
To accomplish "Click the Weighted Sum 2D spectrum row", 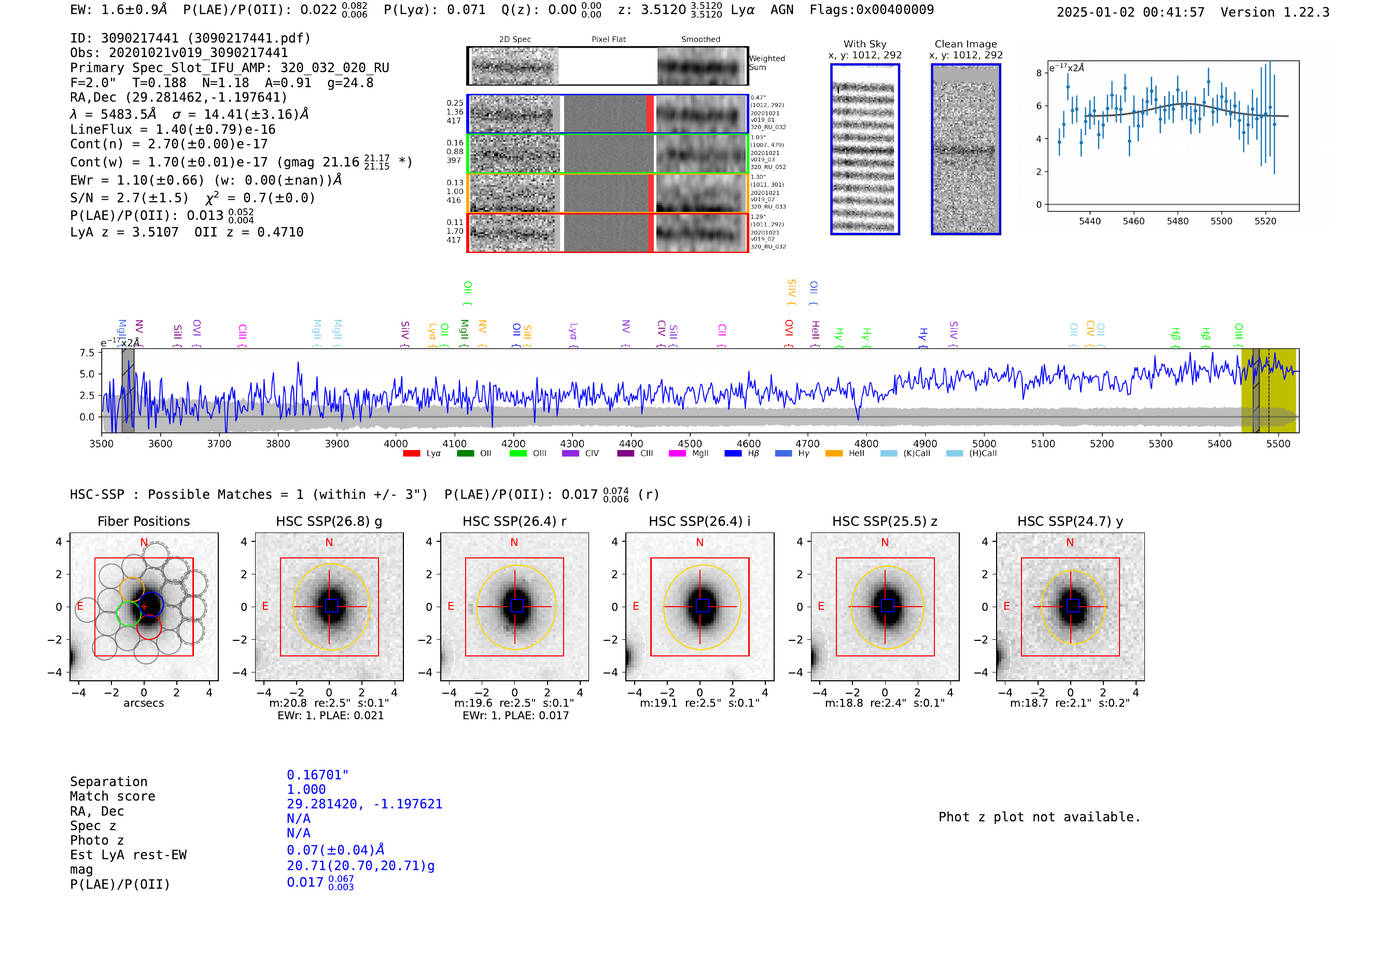I will 608,66.
